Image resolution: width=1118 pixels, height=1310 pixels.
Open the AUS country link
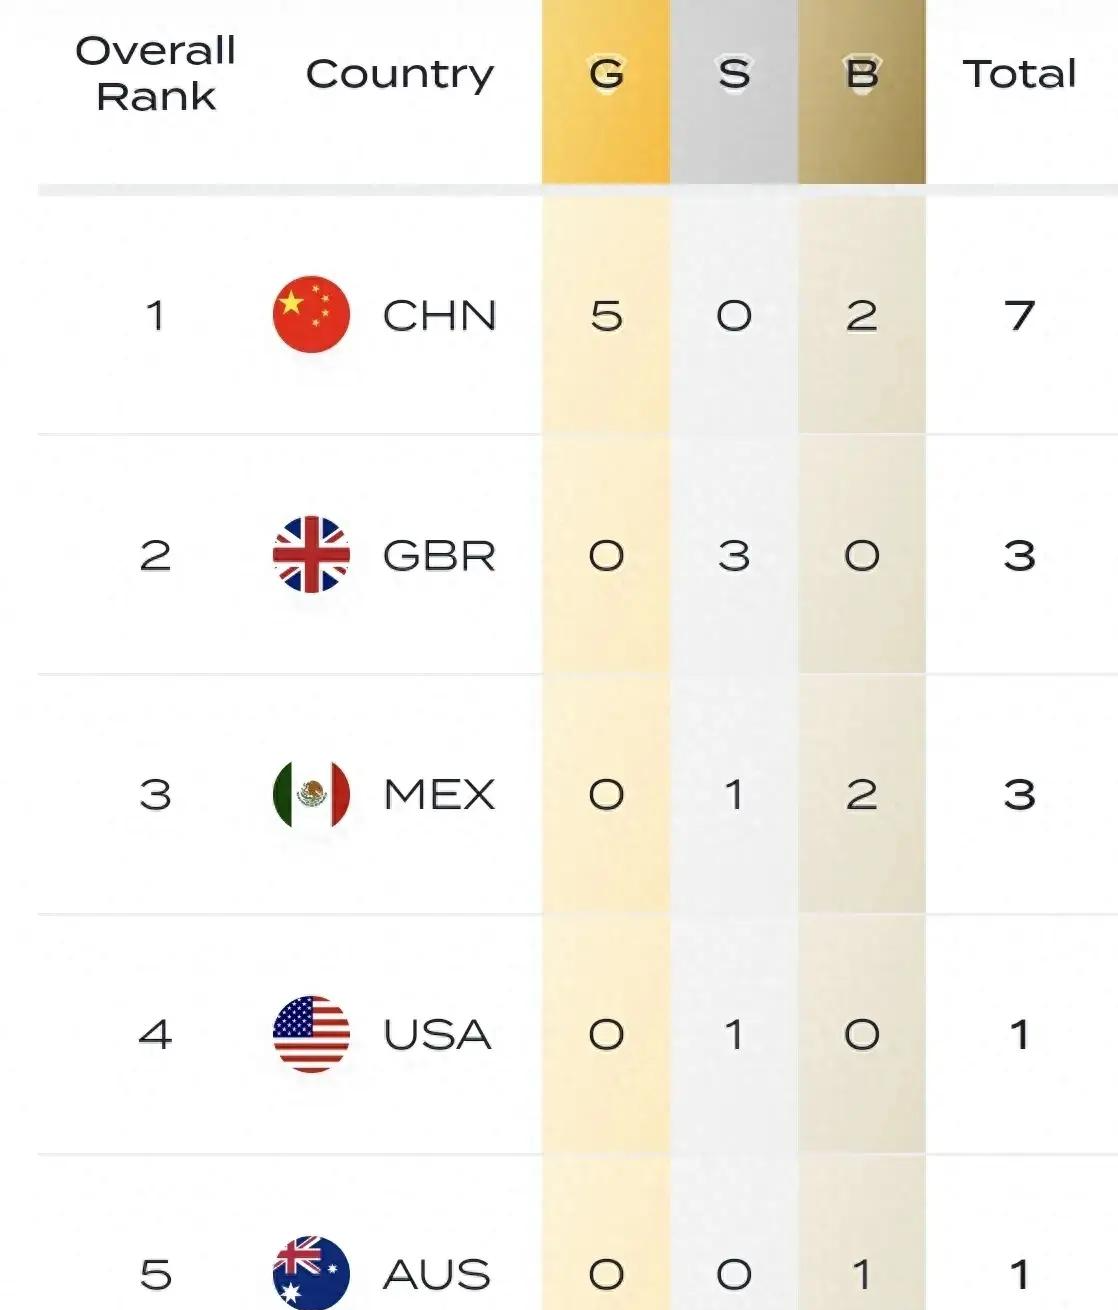click(437, 1275)
